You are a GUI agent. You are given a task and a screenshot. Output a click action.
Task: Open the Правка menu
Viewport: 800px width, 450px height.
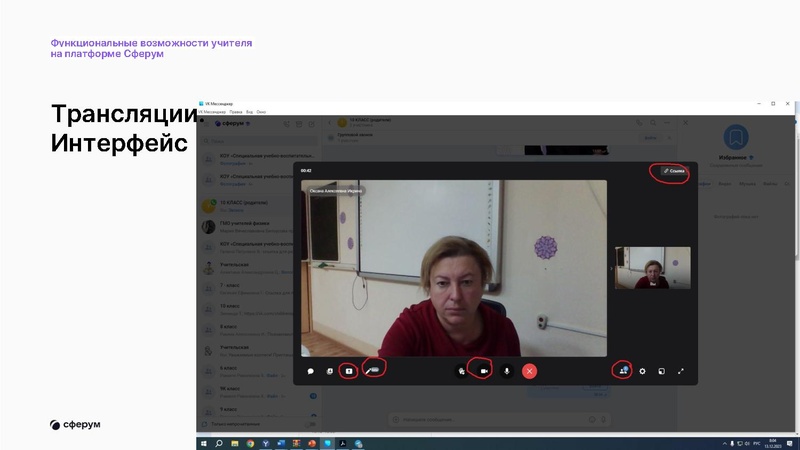[236, 112]
